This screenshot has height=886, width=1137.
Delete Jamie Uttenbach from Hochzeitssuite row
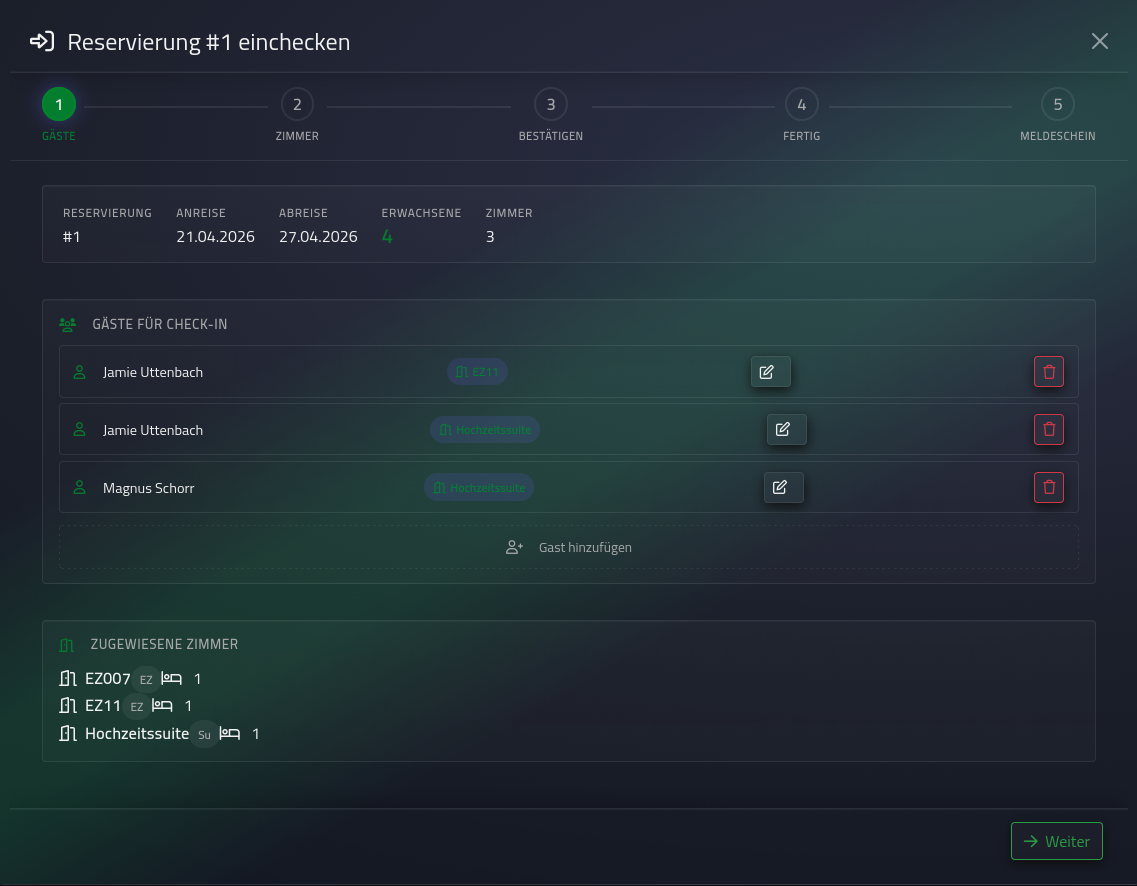(x=1049, y=430)
